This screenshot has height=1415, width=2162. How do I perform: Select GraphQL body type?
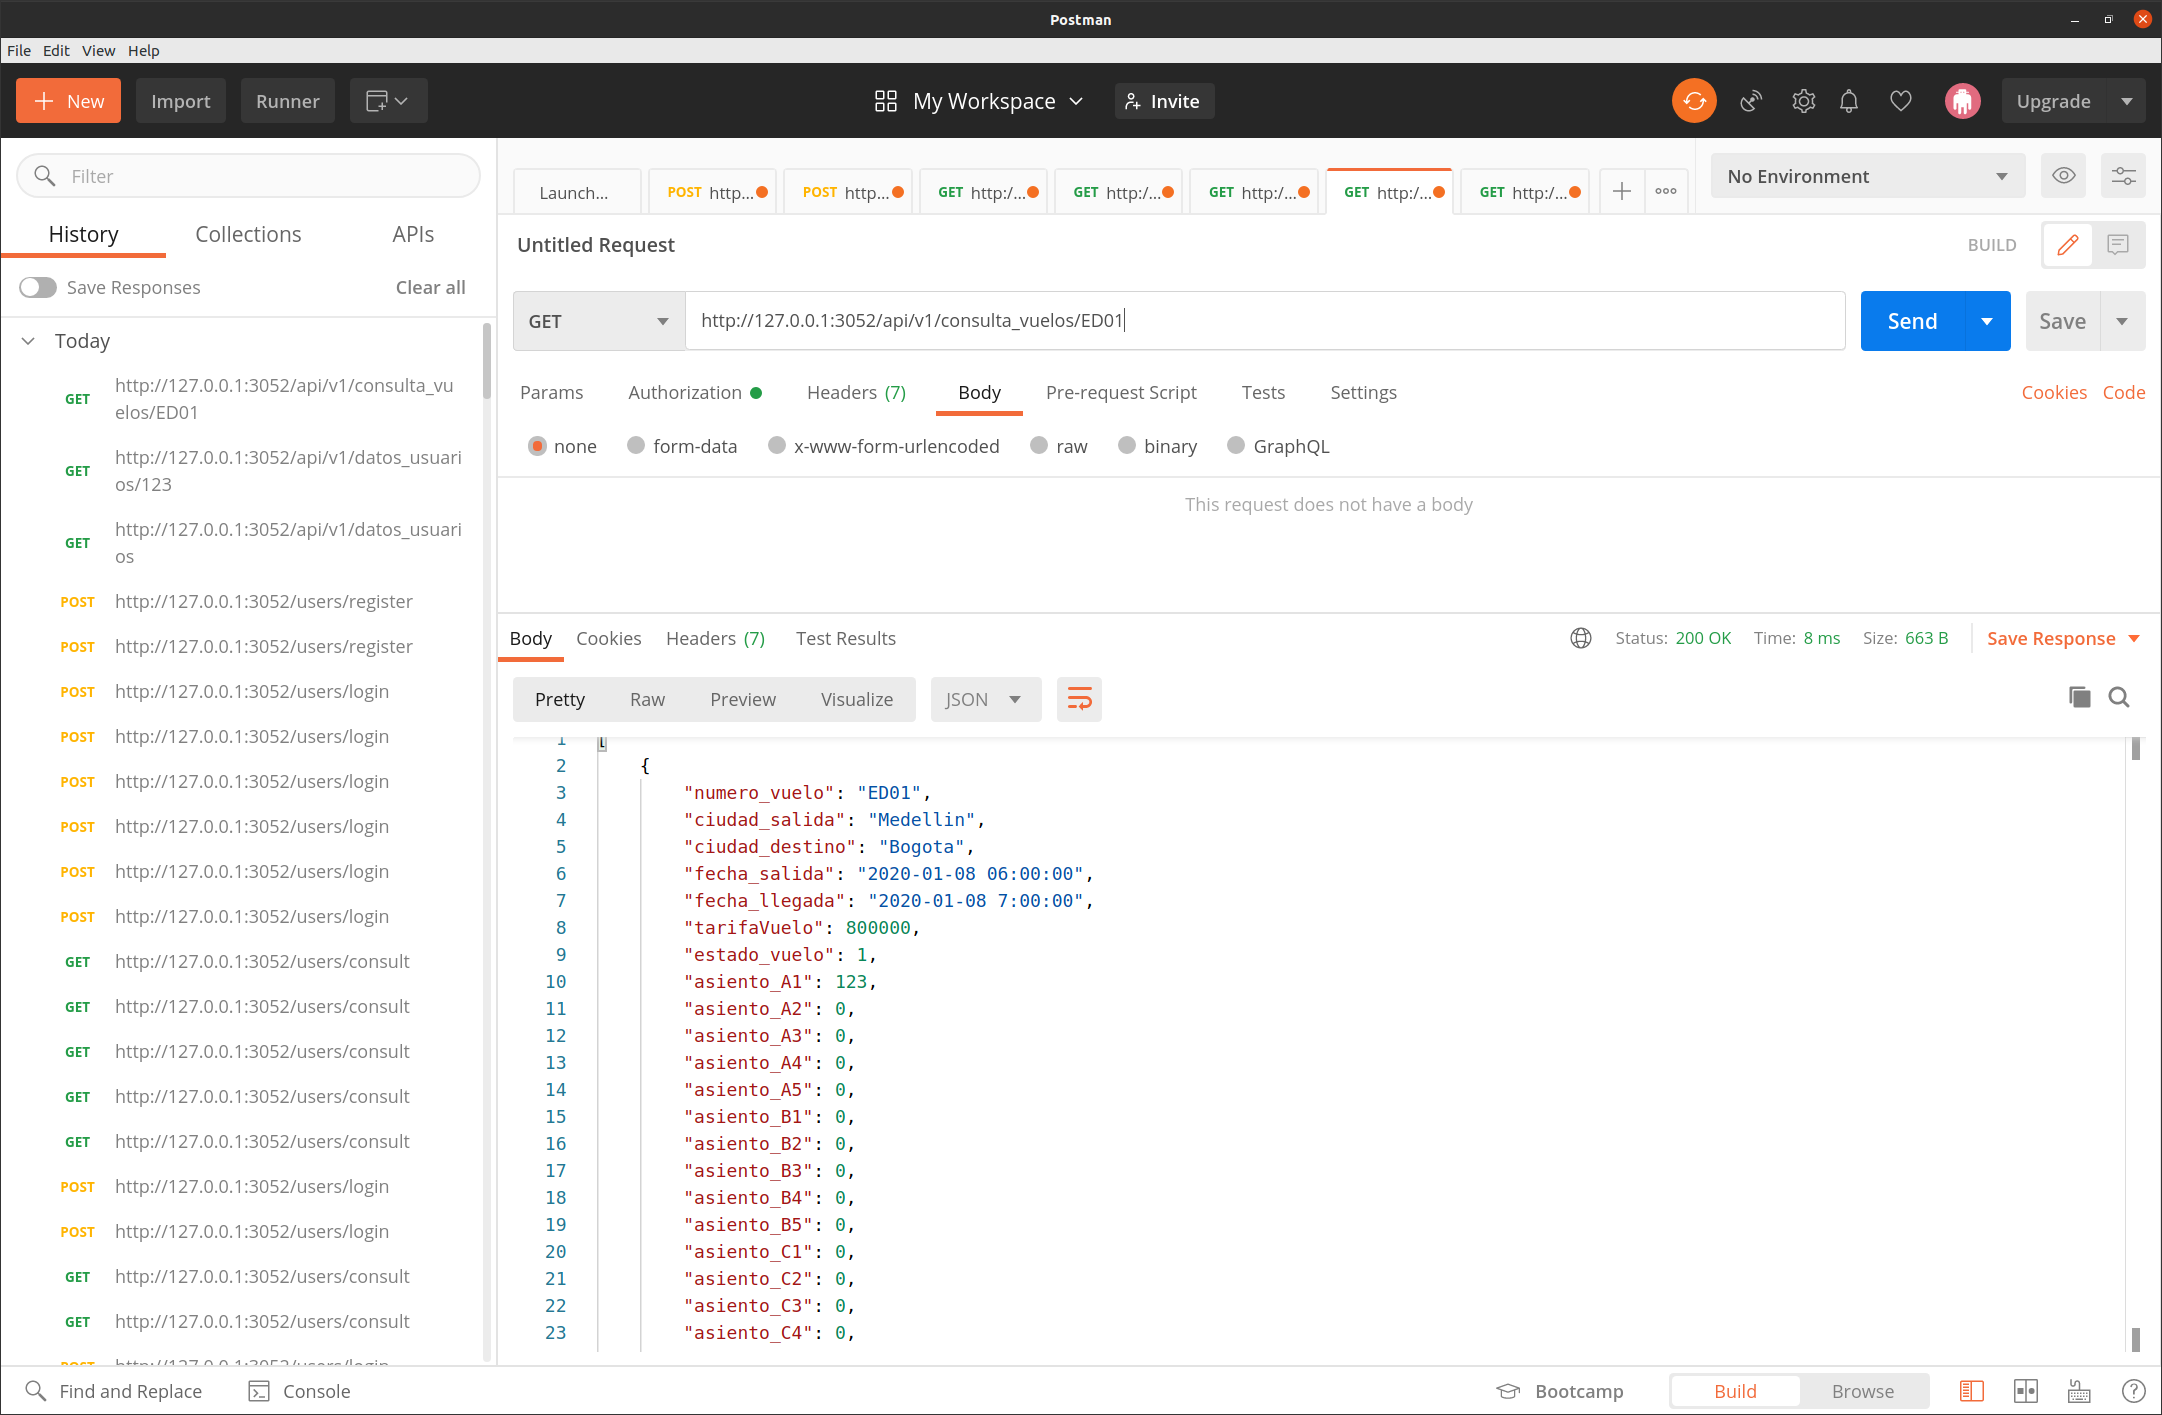pos(1236,446)
